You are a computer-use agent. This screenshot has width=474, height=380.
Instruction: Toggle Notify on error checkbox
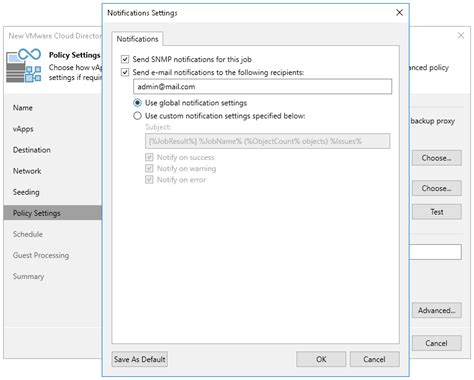(x=149, y=180)
